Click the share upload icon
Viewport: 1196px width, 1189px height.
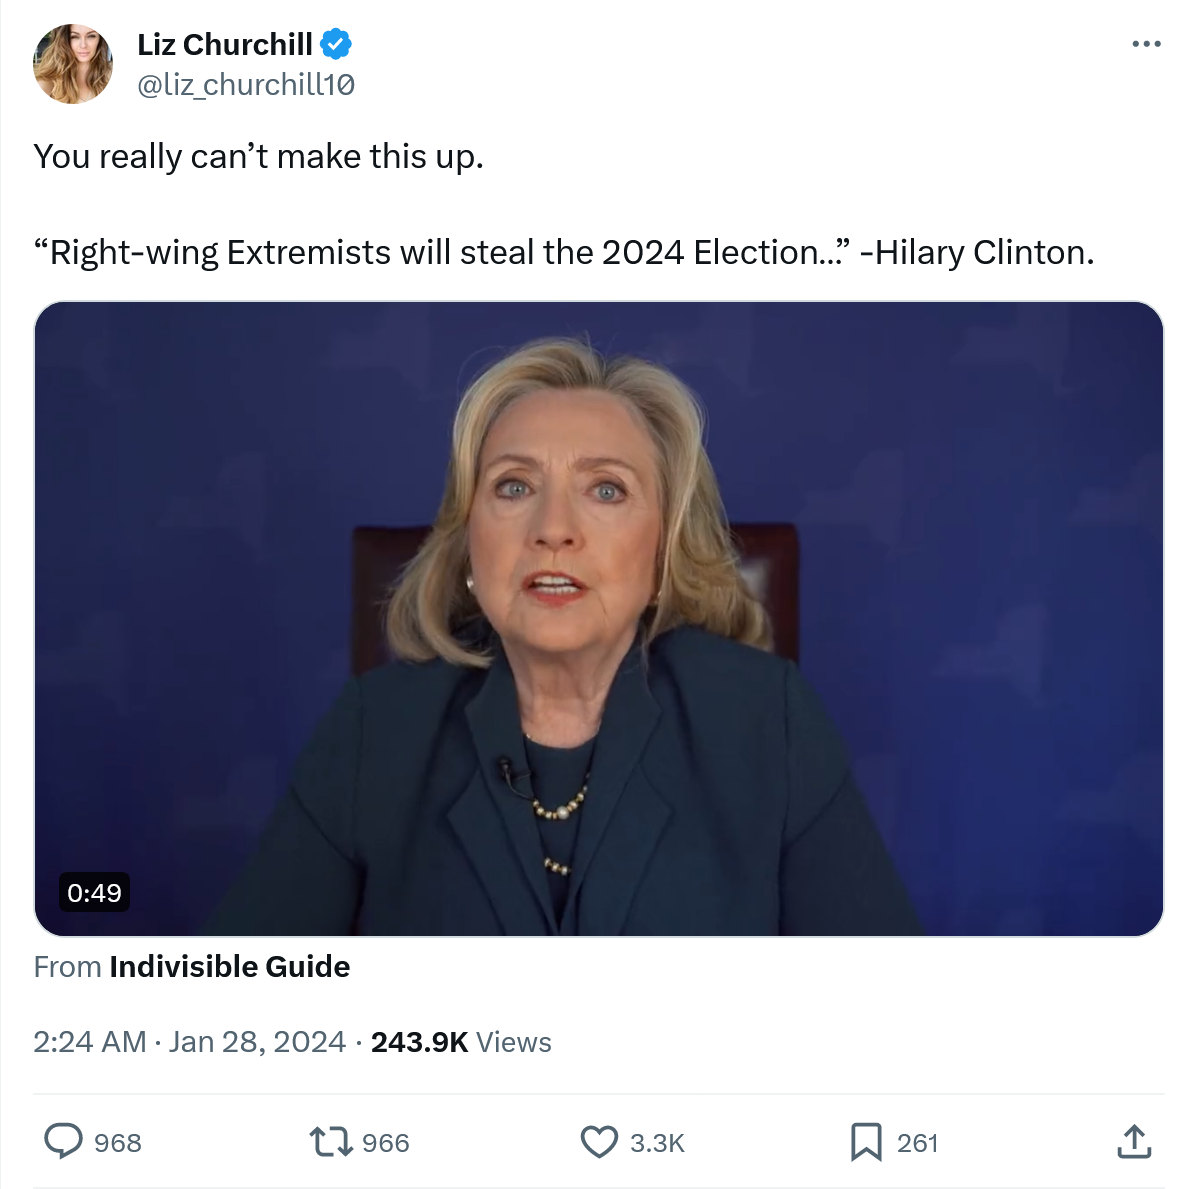[1133, 1141]
